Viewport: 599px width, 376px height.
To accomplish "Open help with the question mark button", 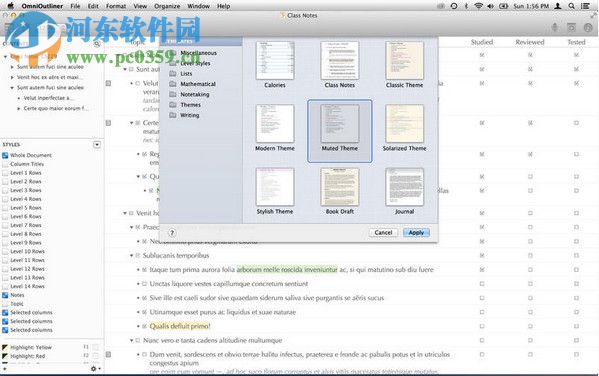I will [172, 233].
